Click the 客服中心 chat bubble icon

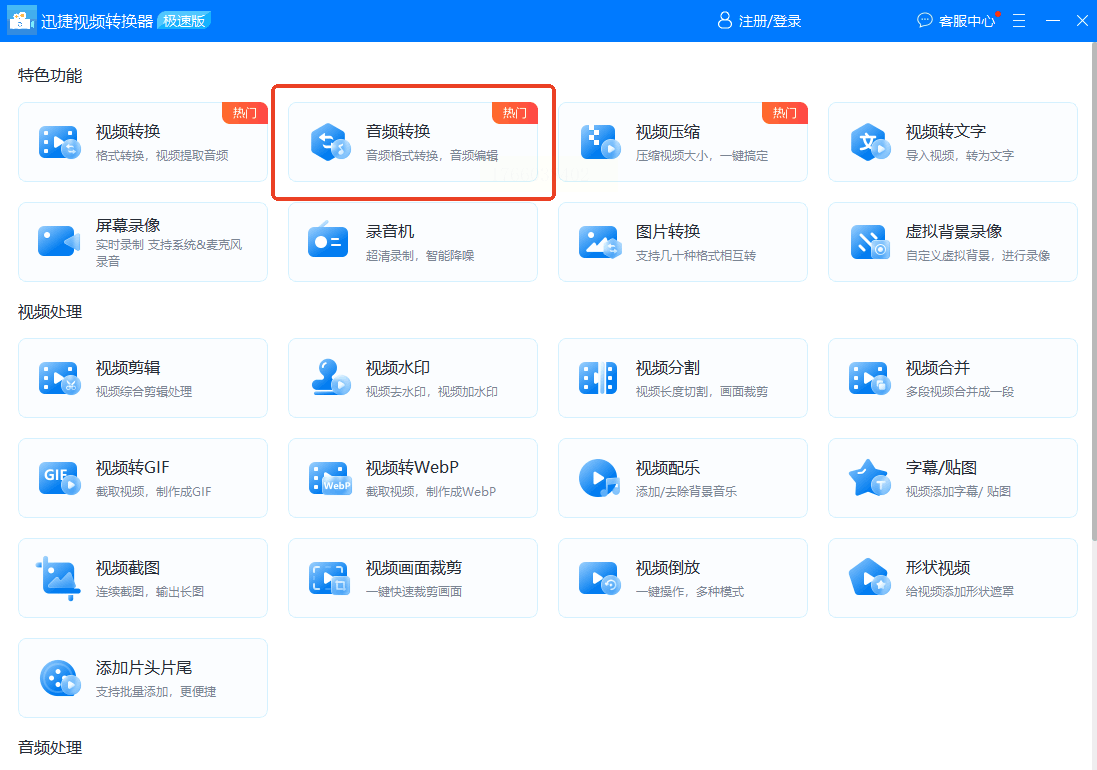(925, 20)
